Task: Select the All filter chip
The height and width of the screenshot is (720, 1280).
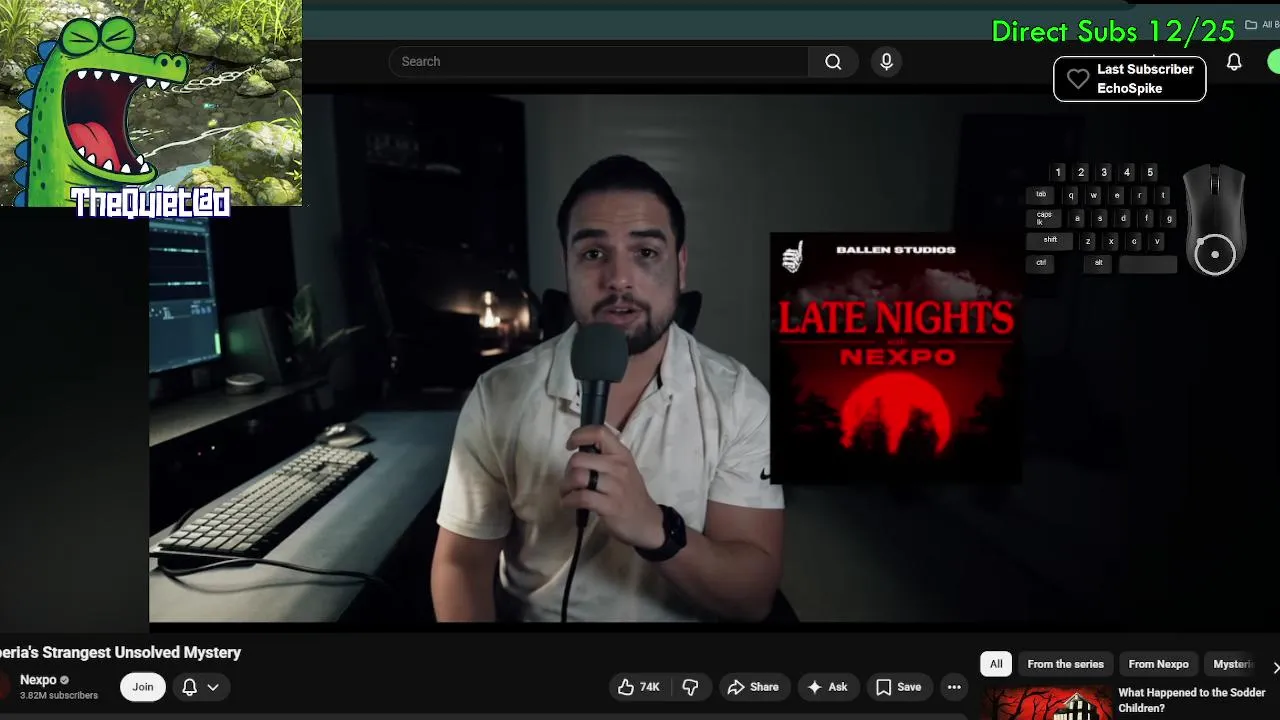Action: [996, 664]
